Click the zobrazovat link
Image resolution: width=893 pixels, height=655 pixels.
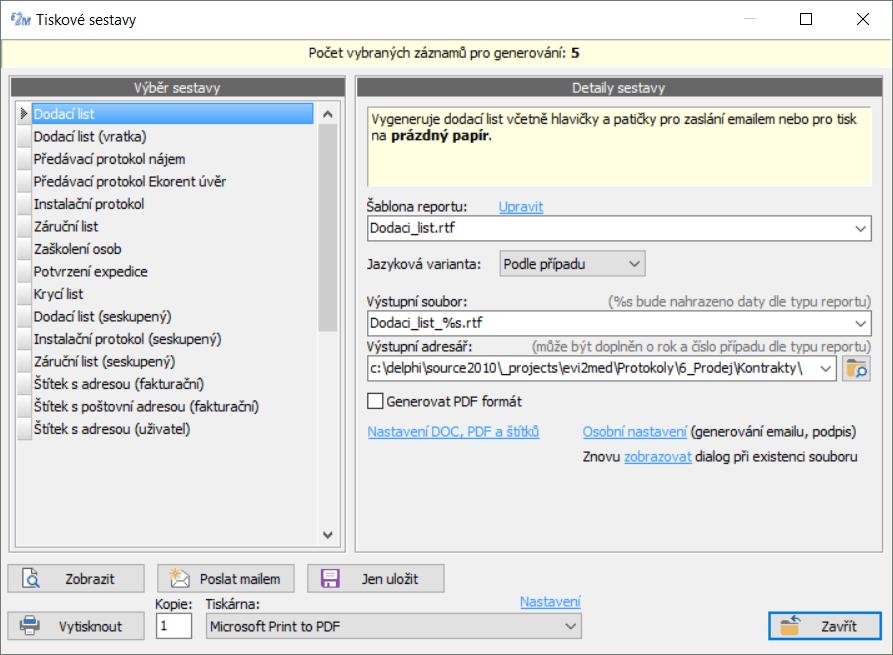coord(658,457)
